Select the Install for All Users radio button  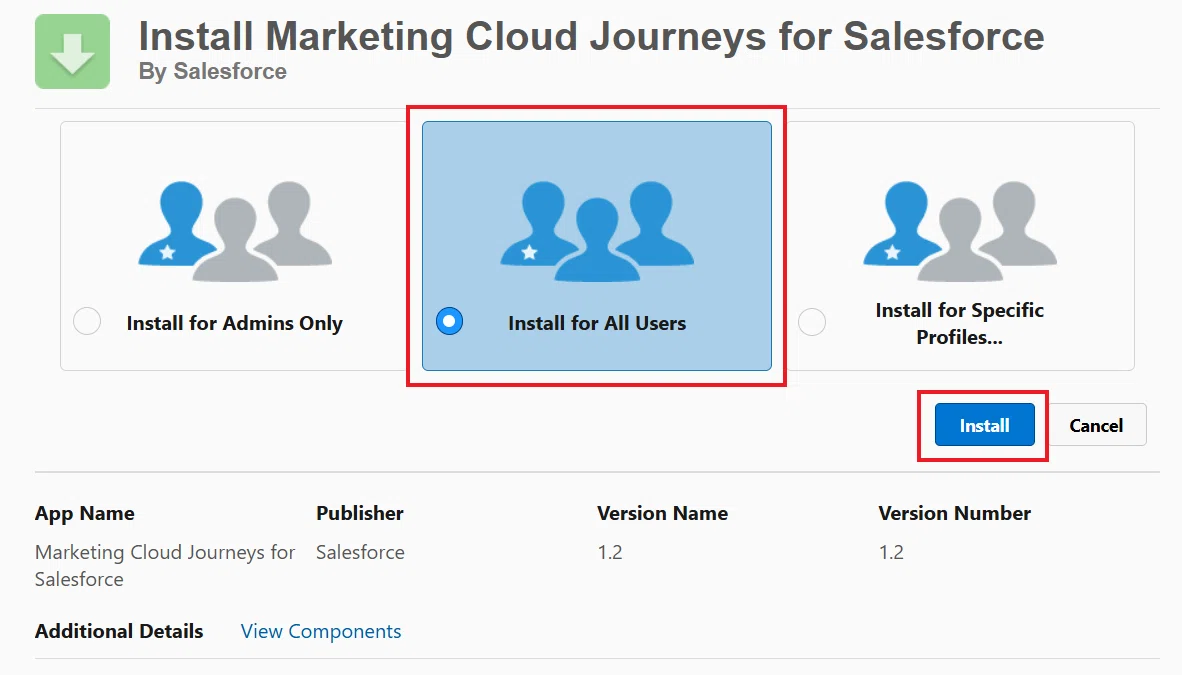coord(449,321)
